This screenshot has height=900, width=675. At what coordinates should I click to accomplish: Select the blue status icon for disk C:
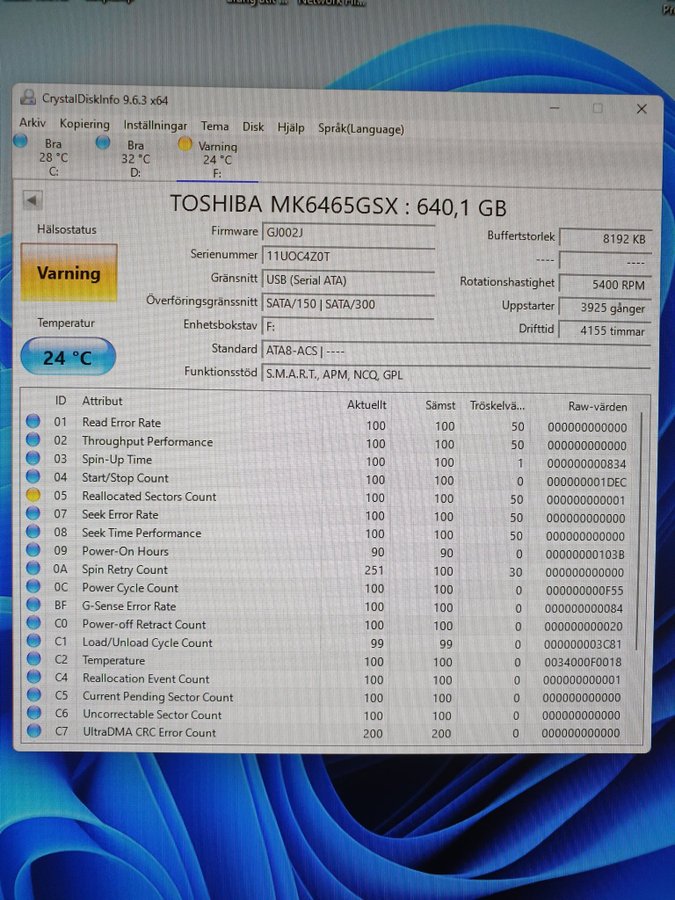(21, 141)
